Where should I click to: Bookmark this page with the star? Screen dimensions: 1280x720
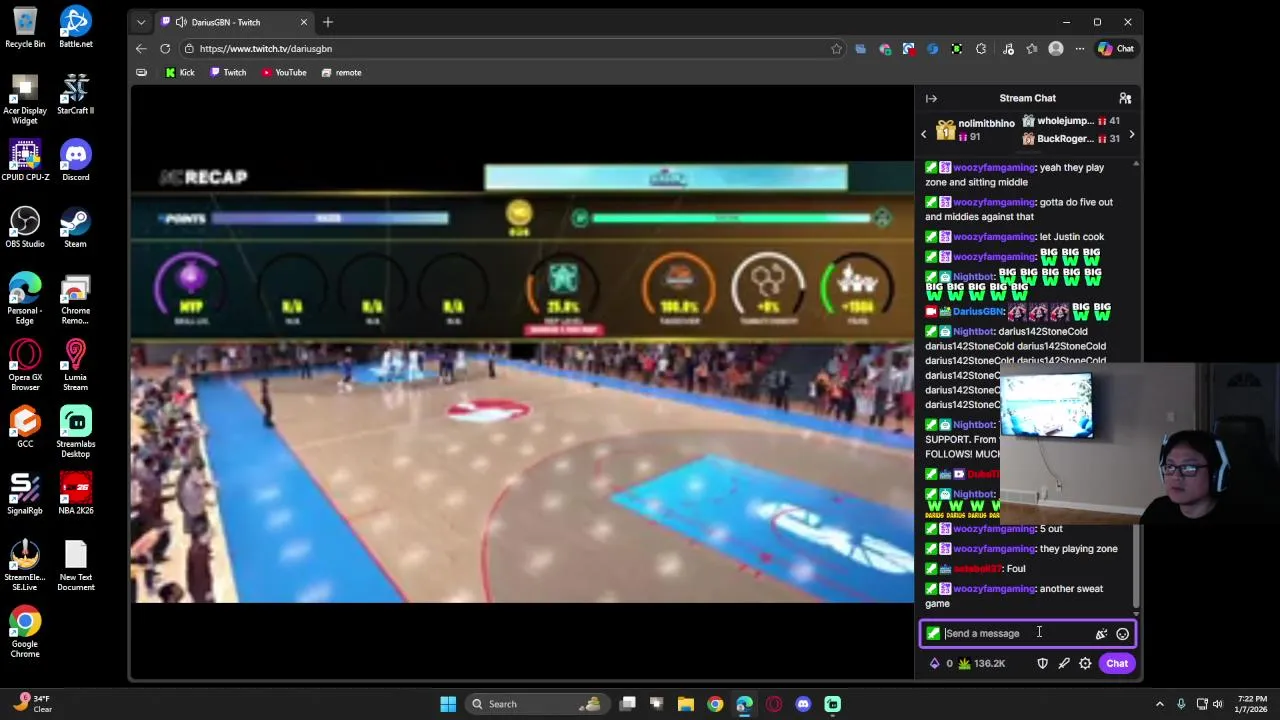(836, 48)
